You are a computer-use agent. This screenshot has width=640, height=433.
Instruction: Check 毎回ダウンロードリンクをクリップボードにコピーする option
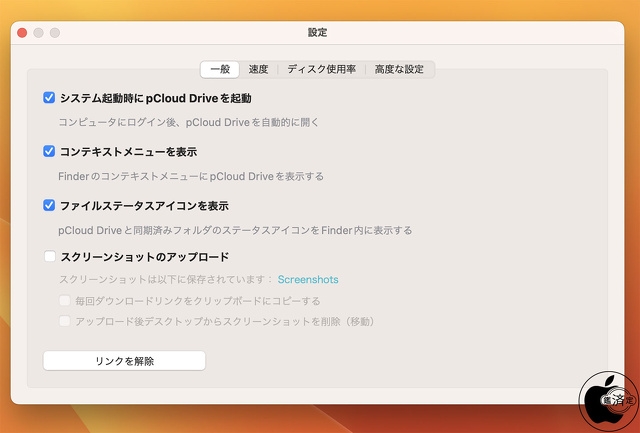coord(65,300)
